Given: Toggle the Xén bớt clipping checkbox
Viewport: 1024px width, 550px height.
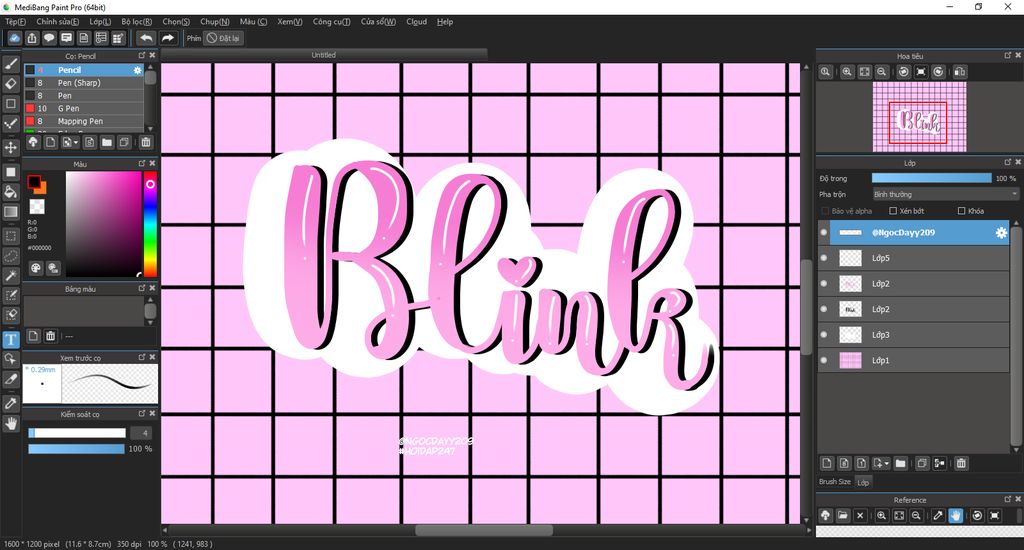Looking at the screenshot, I should click(893, 211).
